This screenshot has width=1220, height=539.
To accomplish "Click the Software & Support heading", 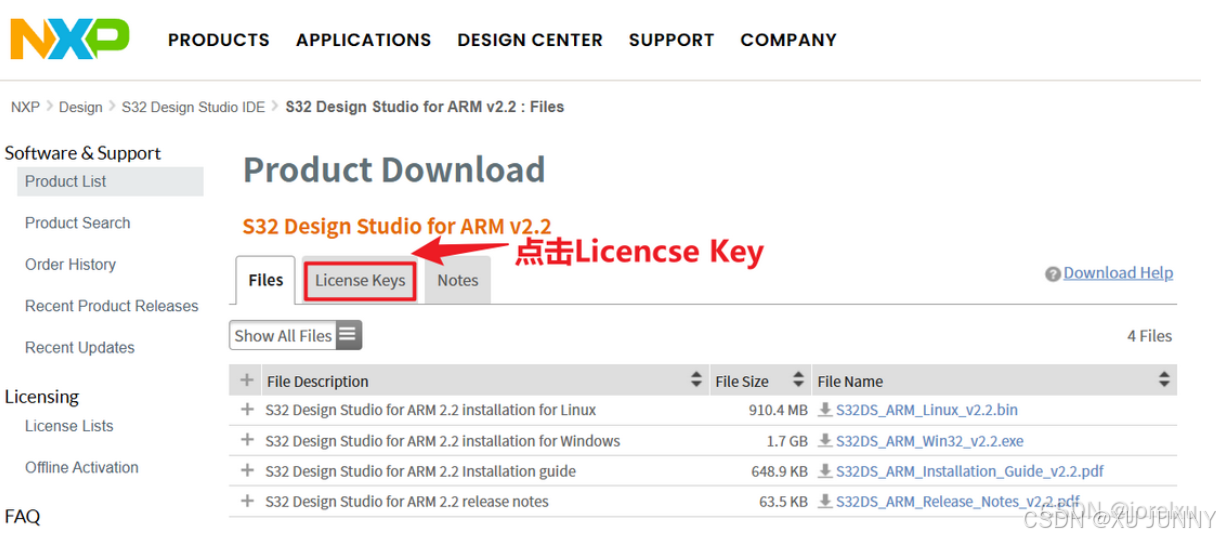I will pos(83,153).
